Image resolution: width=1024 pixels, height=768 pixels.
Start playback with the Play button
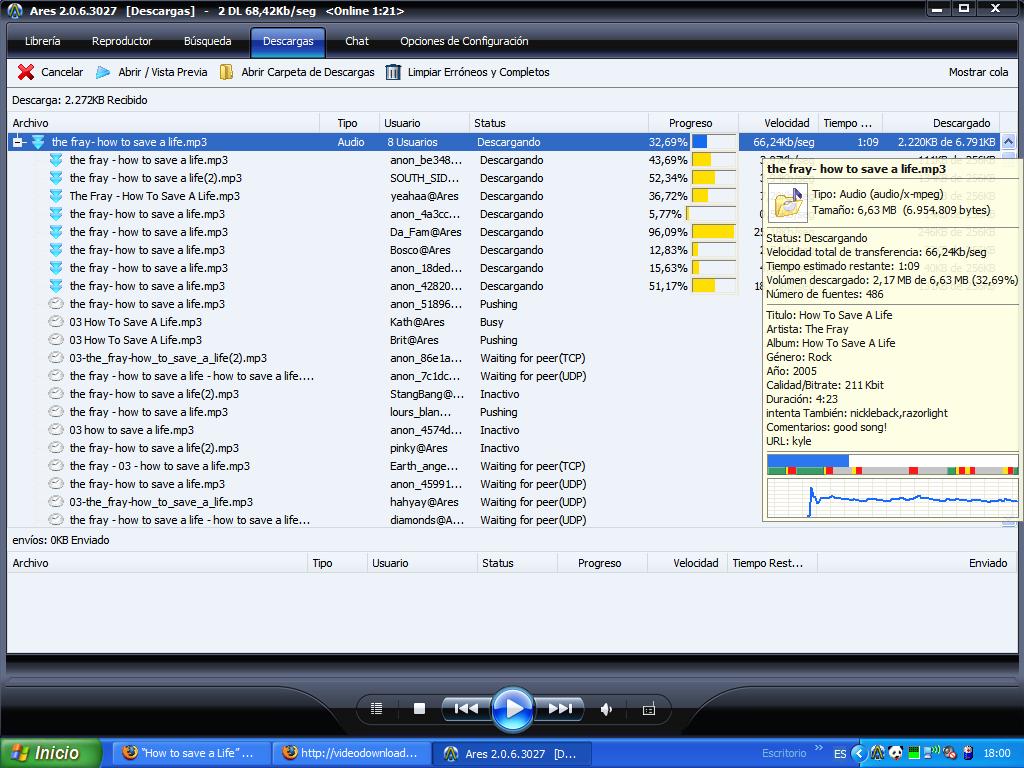[x=513, y=709]
